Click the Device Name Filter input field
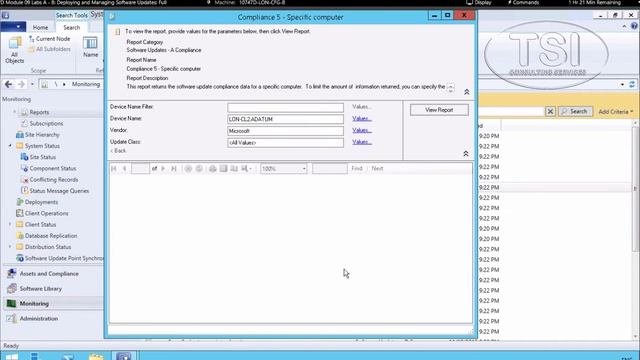 (285, 107)
